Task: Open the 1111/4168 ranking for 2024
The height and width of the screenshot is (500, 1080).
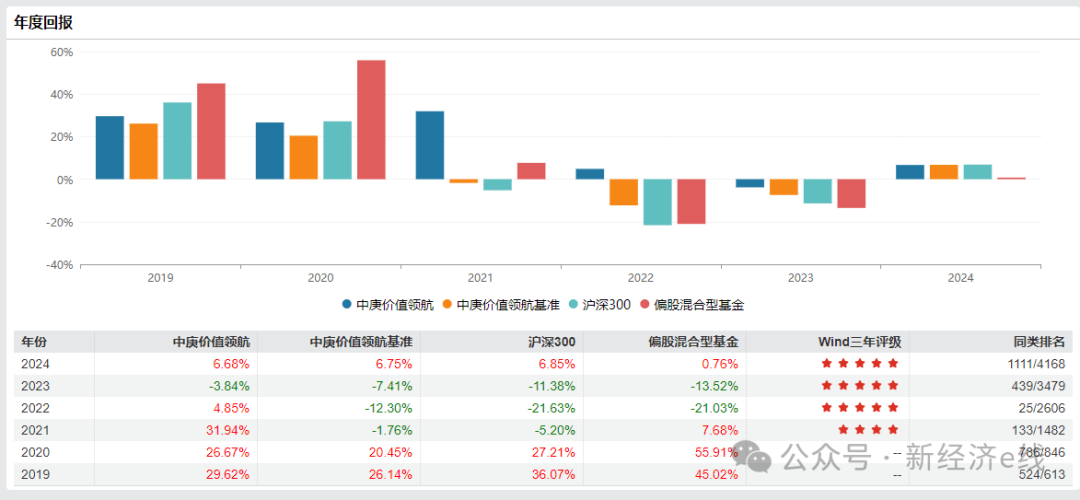Action: coord(1034,364)
